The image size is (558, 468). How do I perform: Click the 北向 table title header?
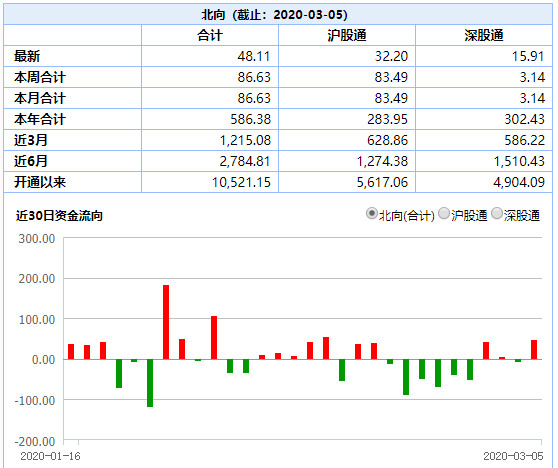coord(274,15)
